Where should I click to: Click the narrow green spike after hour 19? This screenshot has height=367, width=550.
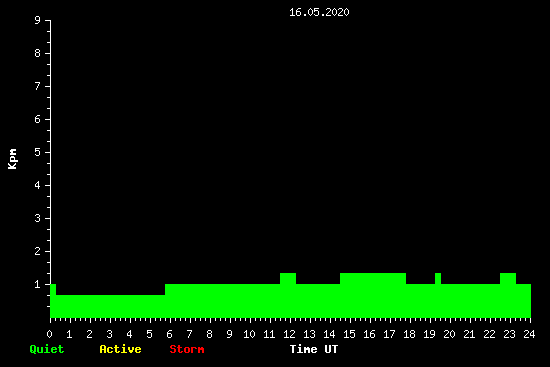(438, 278)
